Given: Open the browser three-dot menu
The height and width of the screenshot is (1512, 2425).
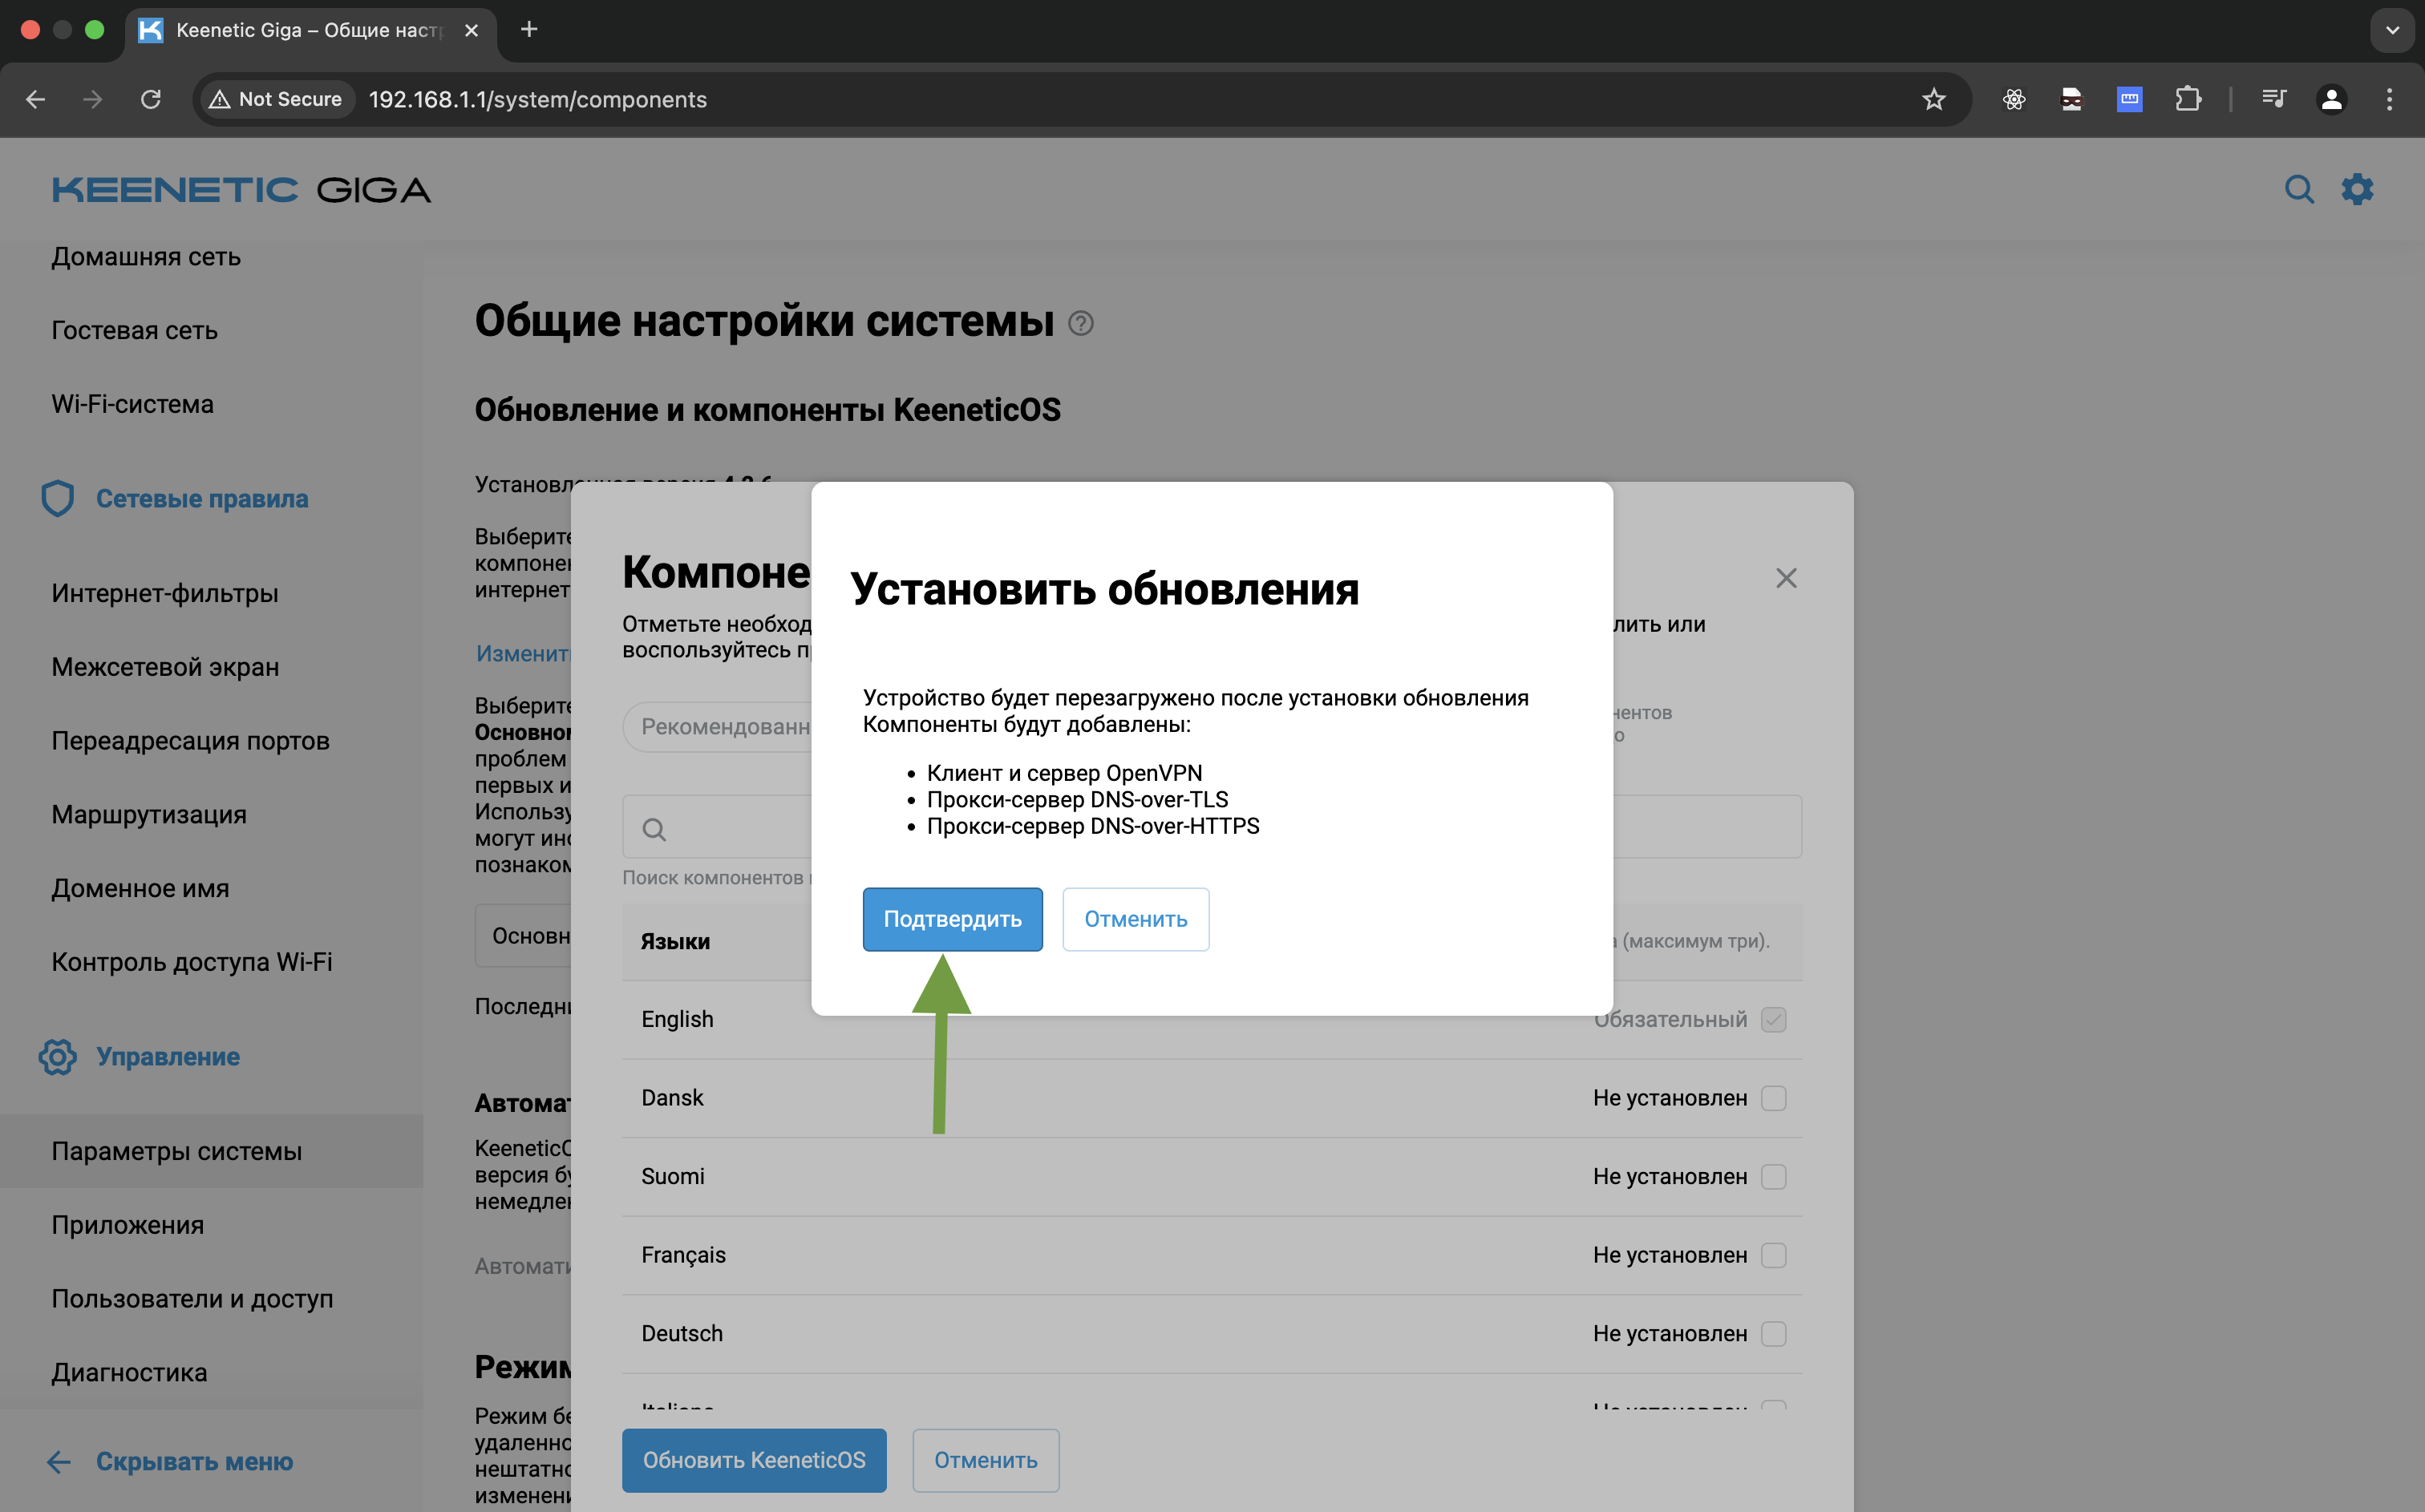Looking at the screenshot, I should [x=2390, y=99].
